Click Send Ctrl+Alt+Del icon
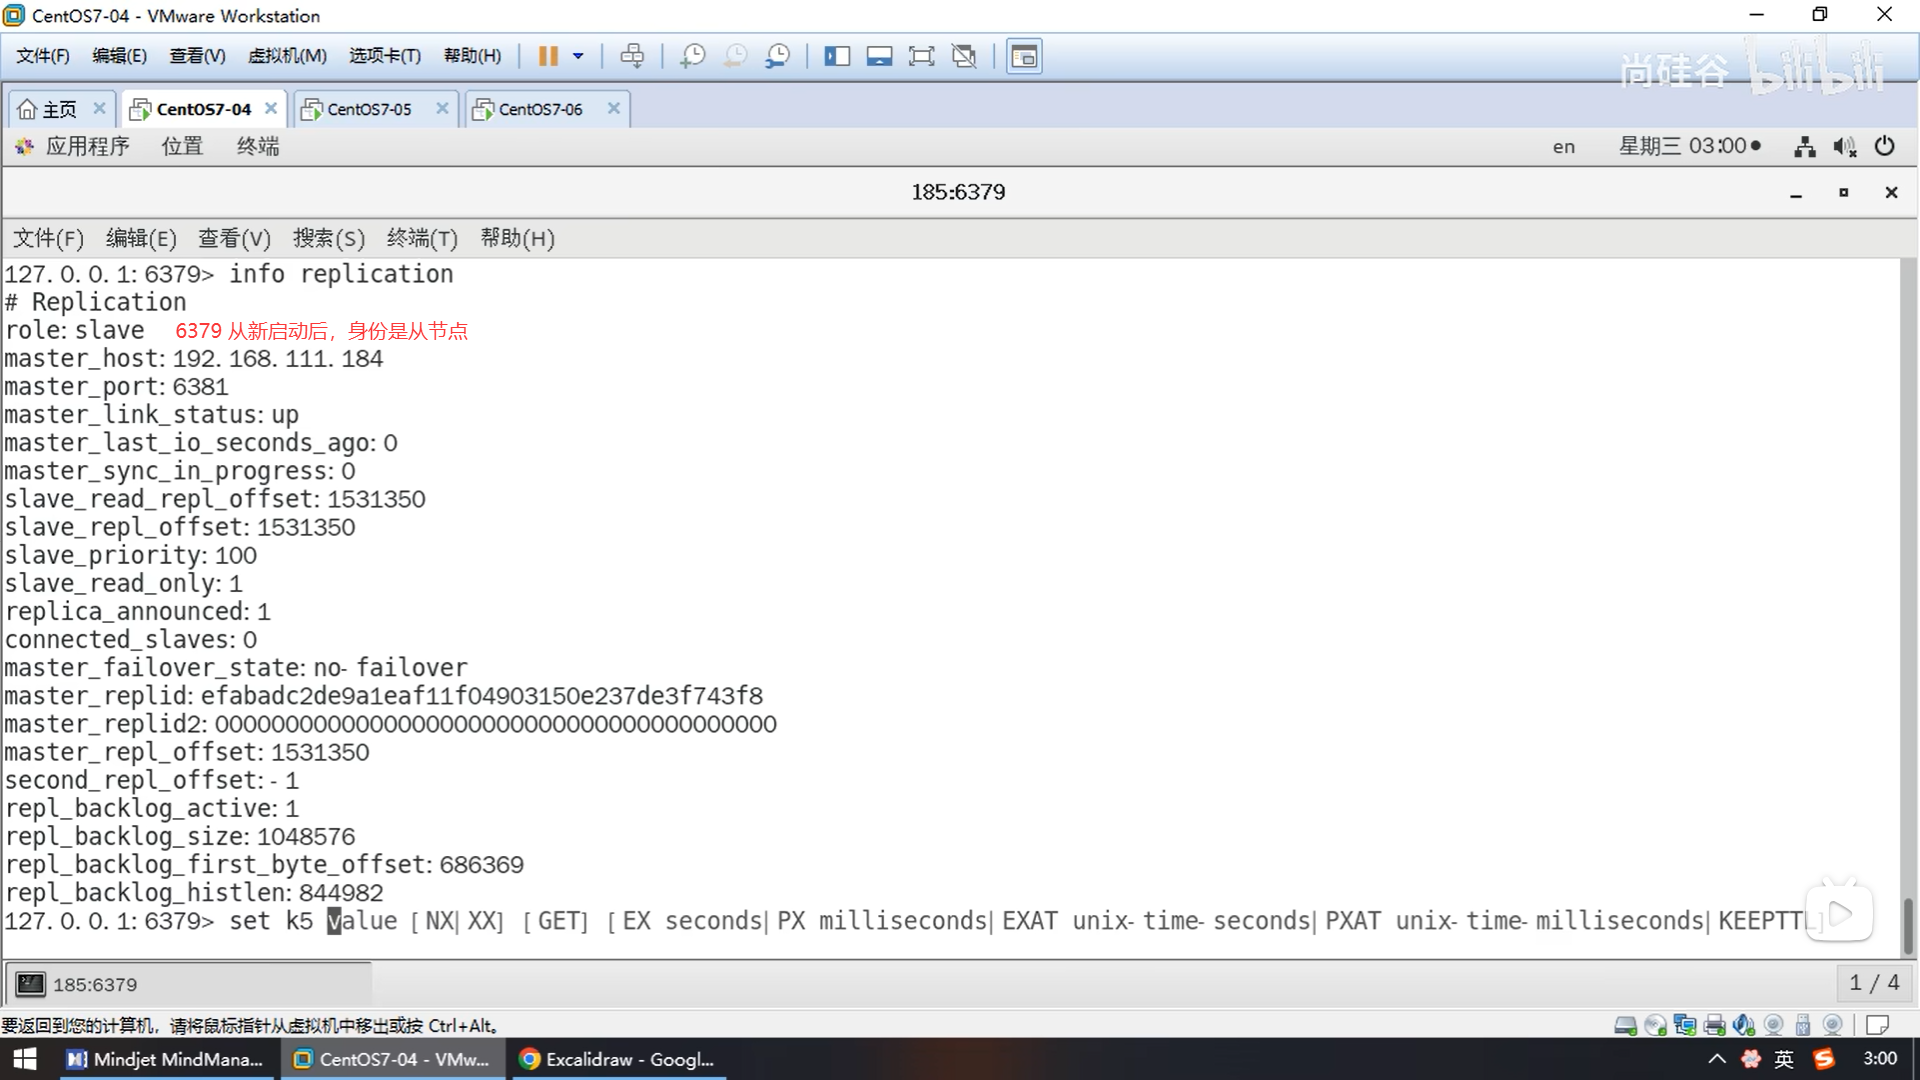Screen dimensions: 1920x1080 click(632, 56)
